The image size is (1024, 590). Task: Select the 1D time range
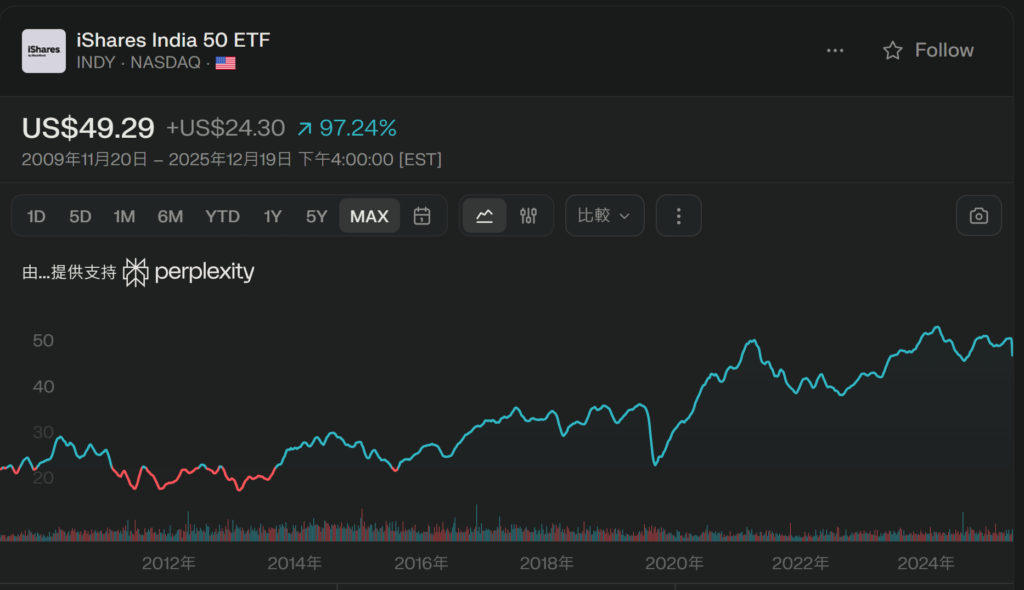click(36, 216)
